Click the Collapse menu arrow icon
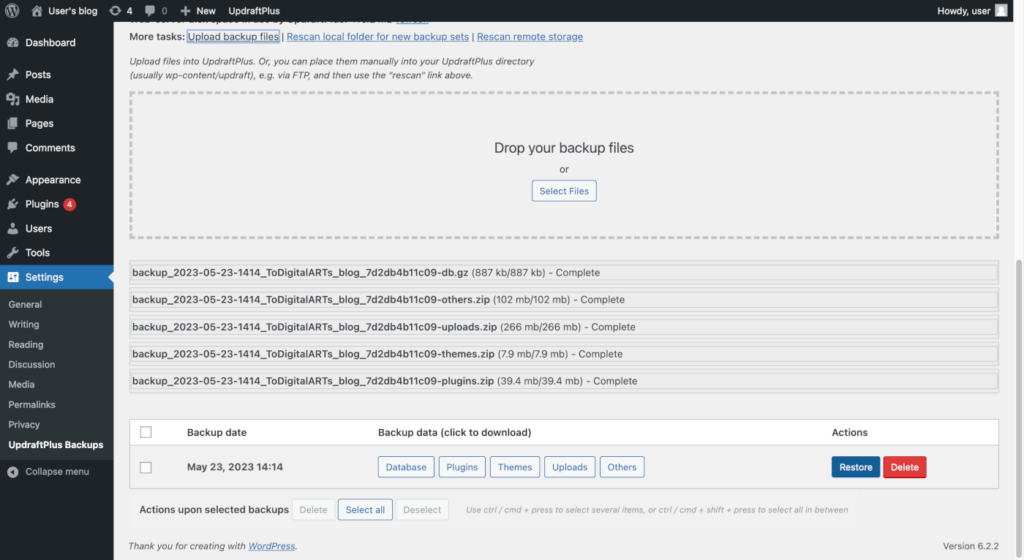Screen dimensions: 1024x560 point(12,472)
